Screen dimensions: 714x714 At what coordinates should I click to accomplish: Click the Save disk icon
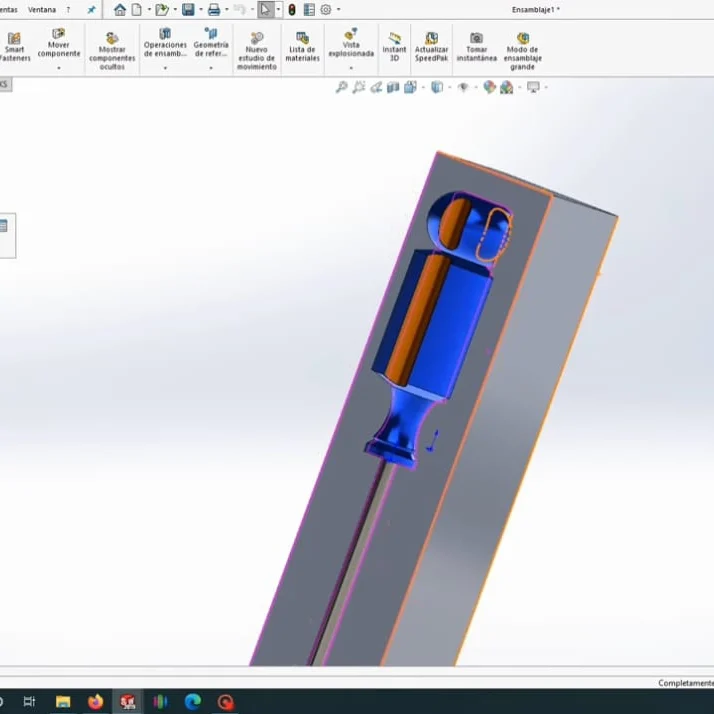pyautogui.click(x=188, y=10)
